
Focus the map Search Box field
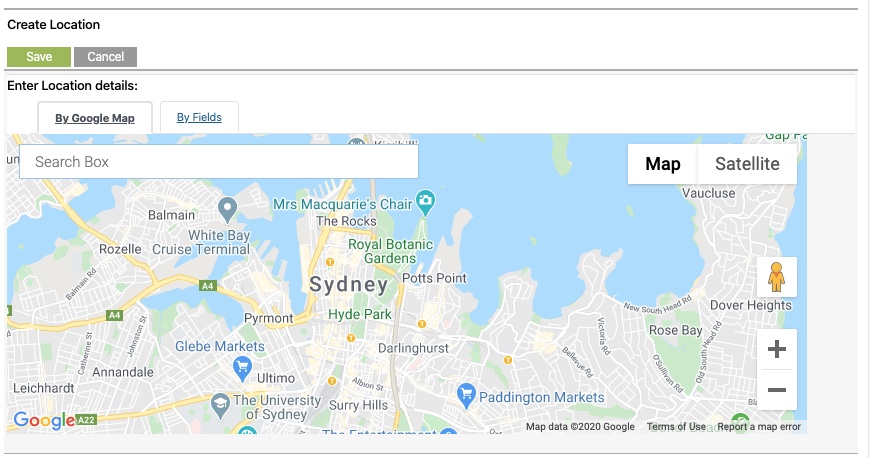[219, 162]
